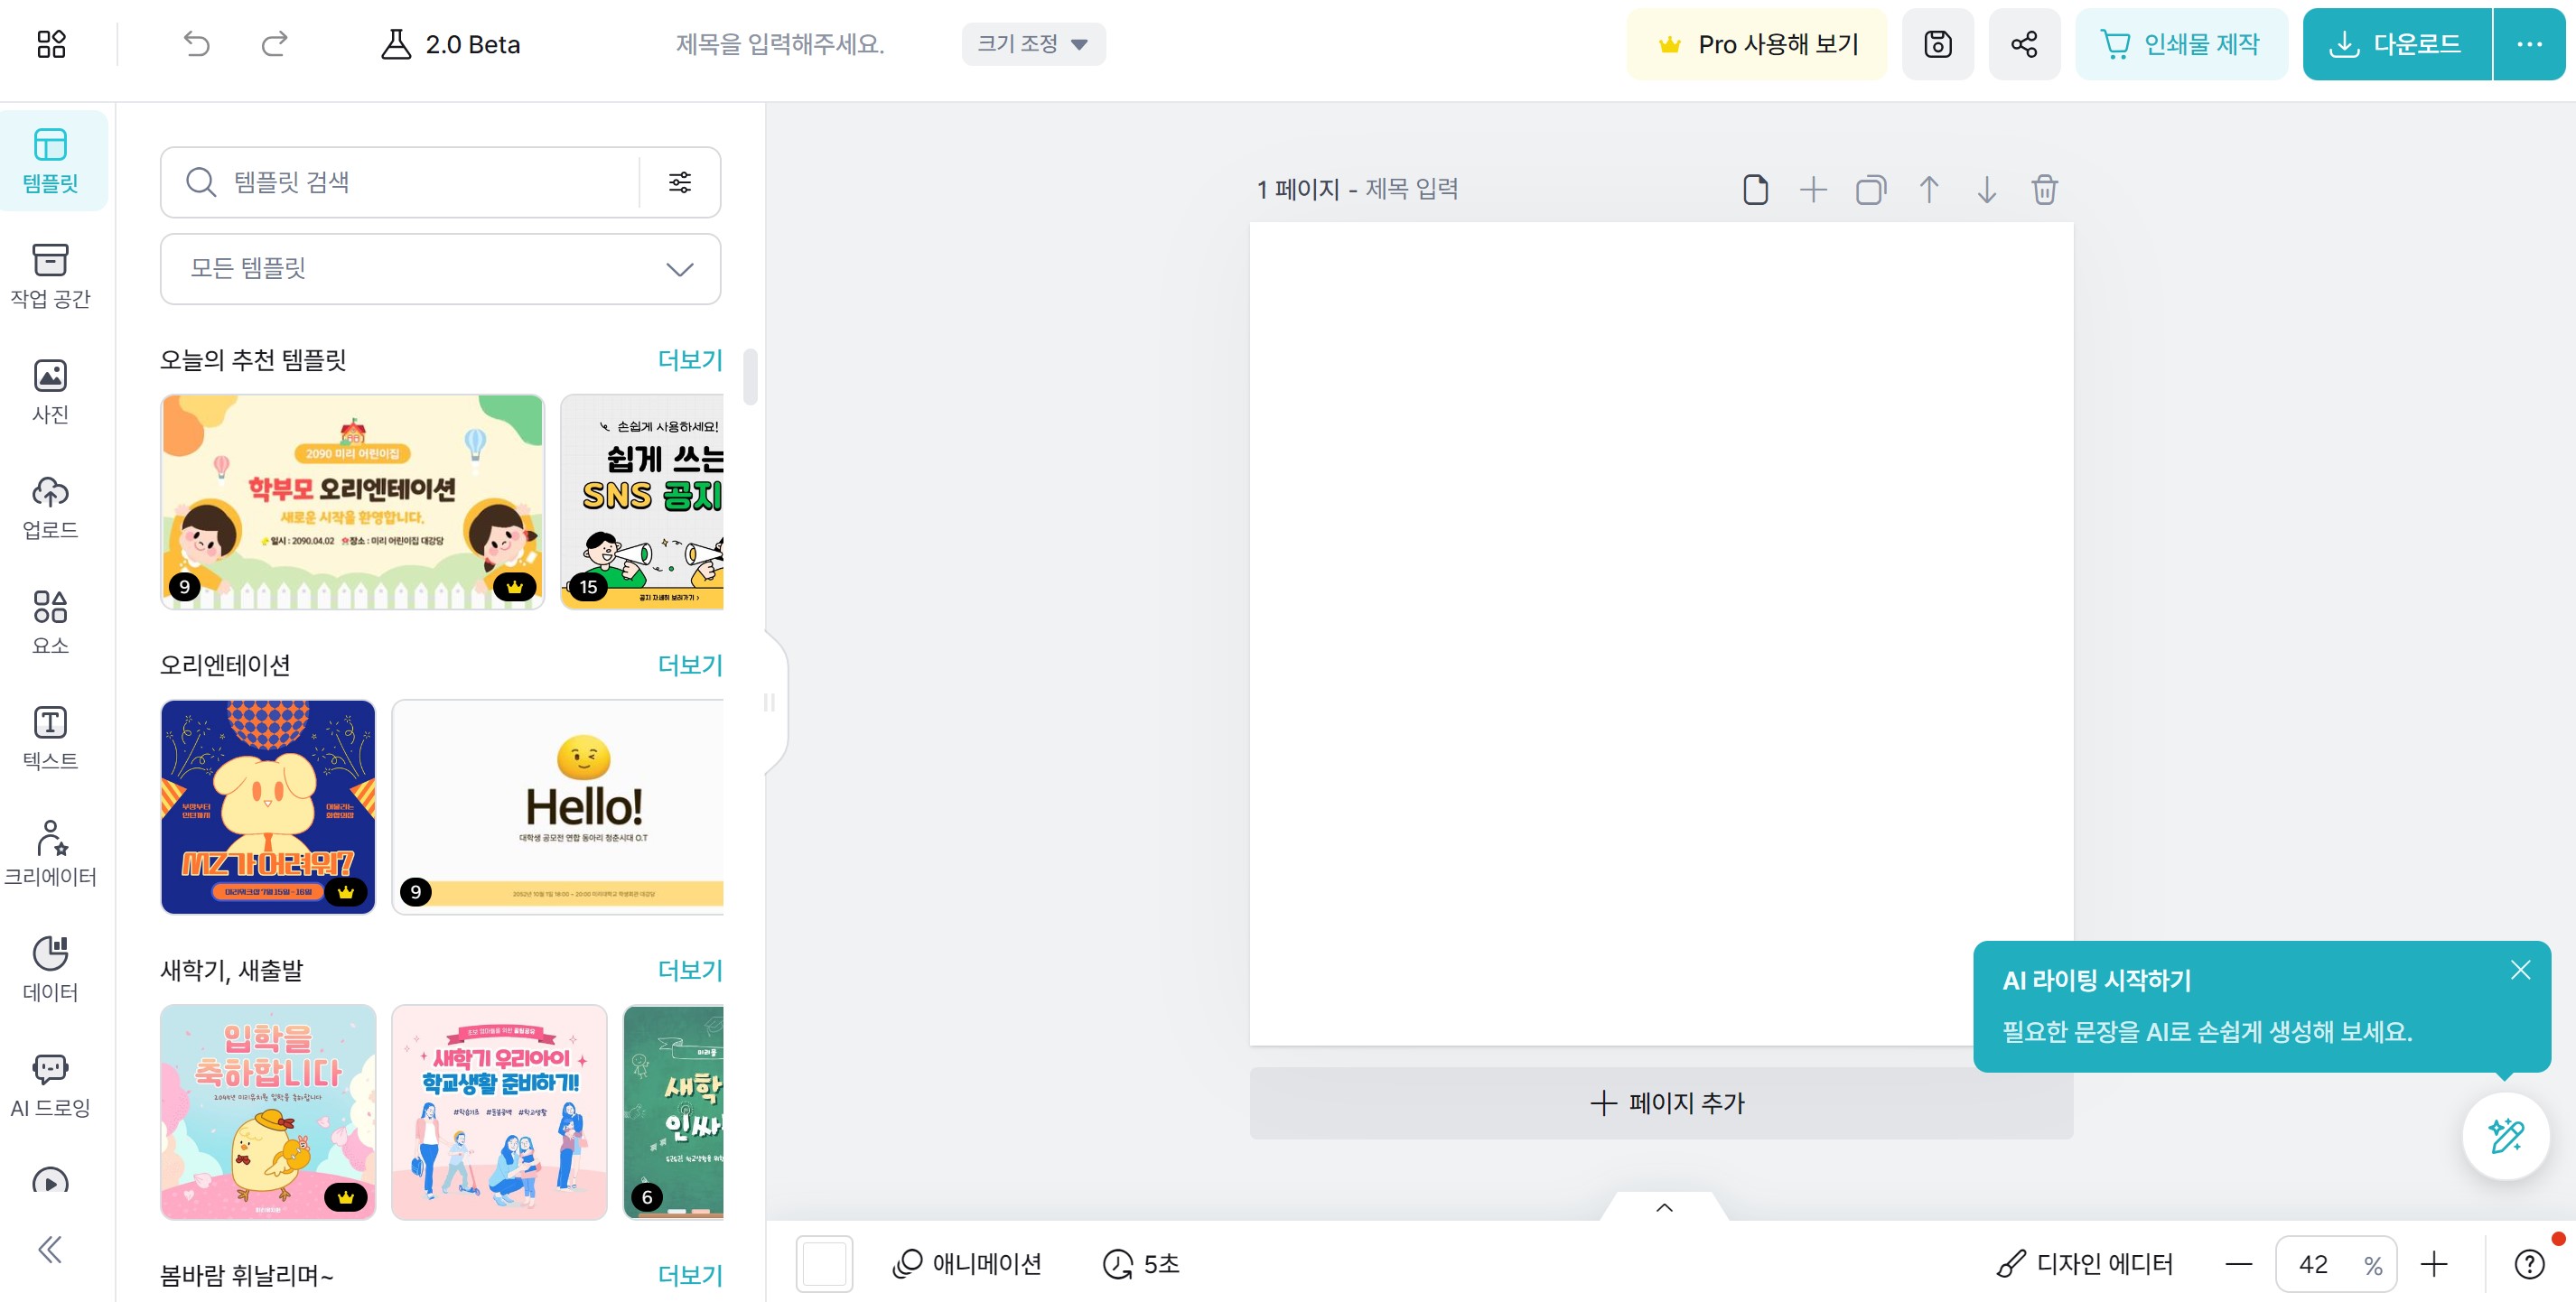Image resolution: width=2576 pixels, height=1302 pixels.
Task: Click the undo arrow icon
Action: tap(196, 44)
